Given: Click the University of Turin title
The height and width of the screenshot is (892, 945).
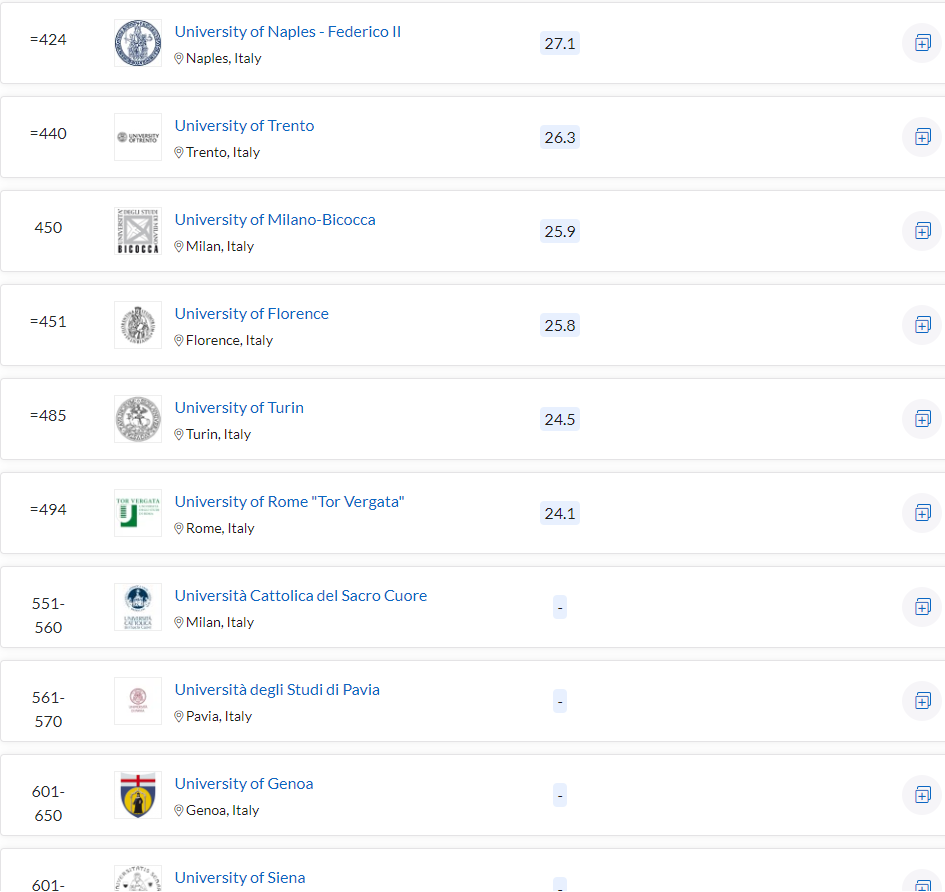Looking at the screenshot, I should 239,408.
